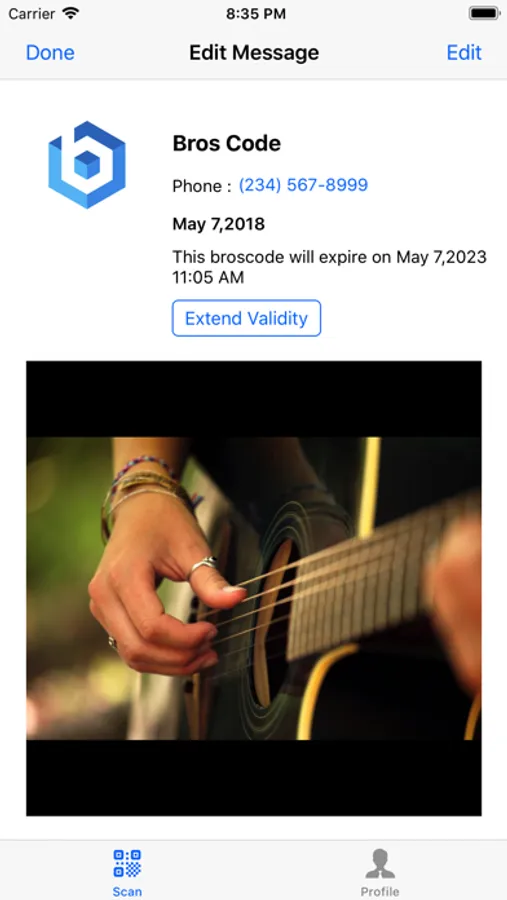Select the Scan tab label

127,891
